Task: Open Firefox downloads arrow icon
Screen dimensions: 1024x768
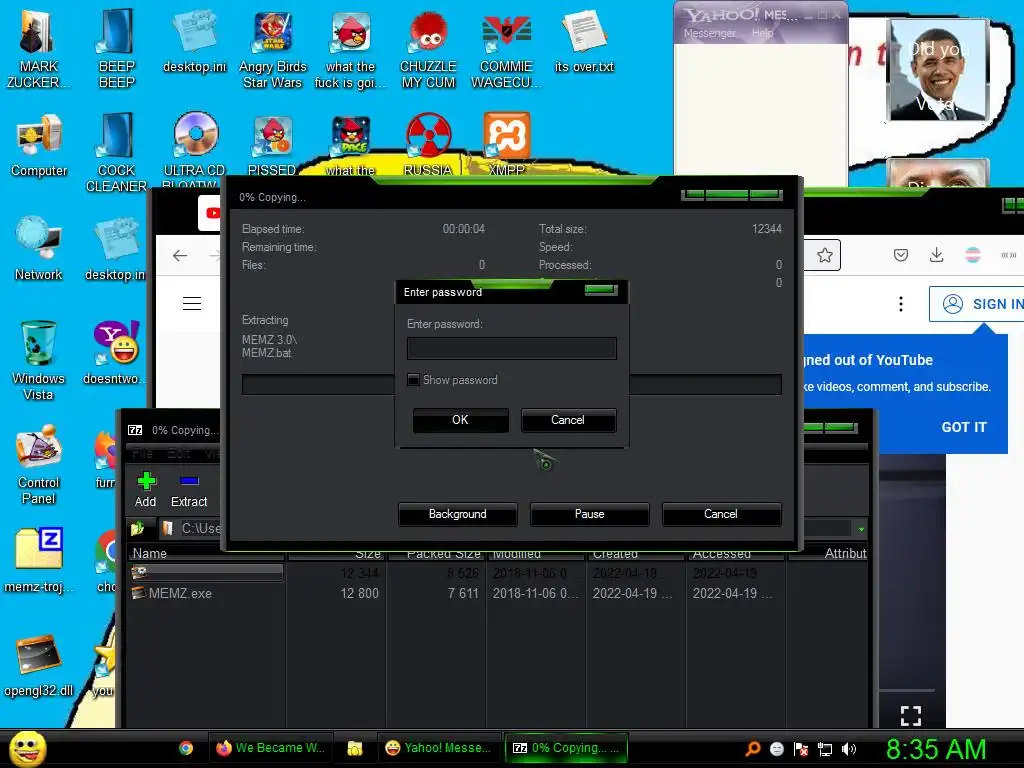Action: point(936,255)
